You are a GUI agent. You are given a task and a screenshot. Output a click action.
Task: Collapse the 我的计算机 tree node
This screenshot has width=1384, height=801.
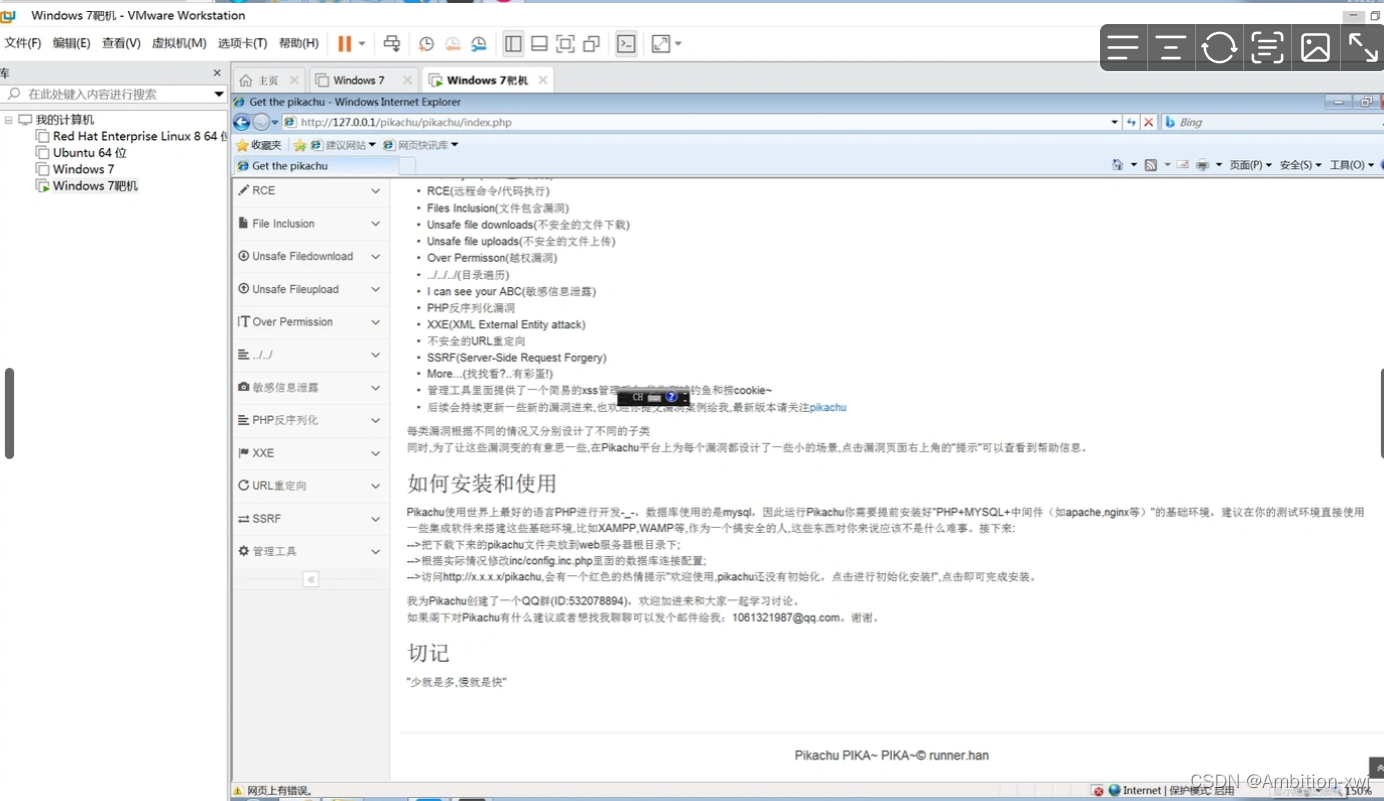pos(9,120)
